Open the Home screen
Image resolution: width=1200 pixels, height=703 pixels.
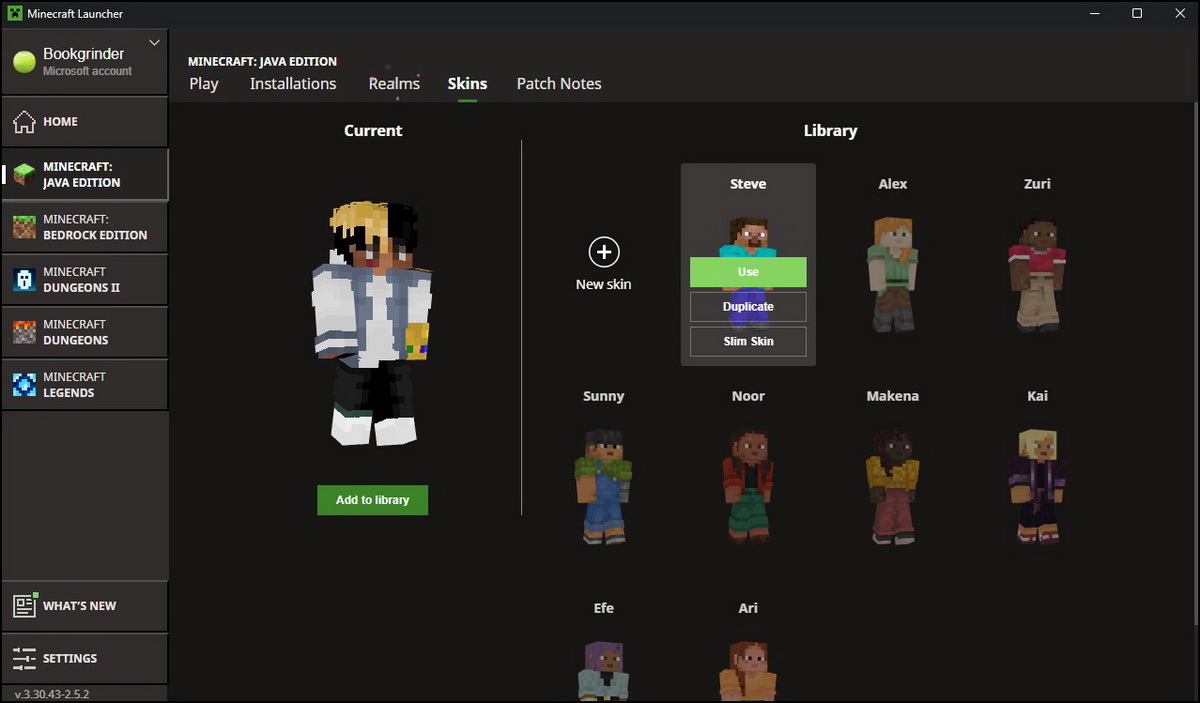[60, 121]
